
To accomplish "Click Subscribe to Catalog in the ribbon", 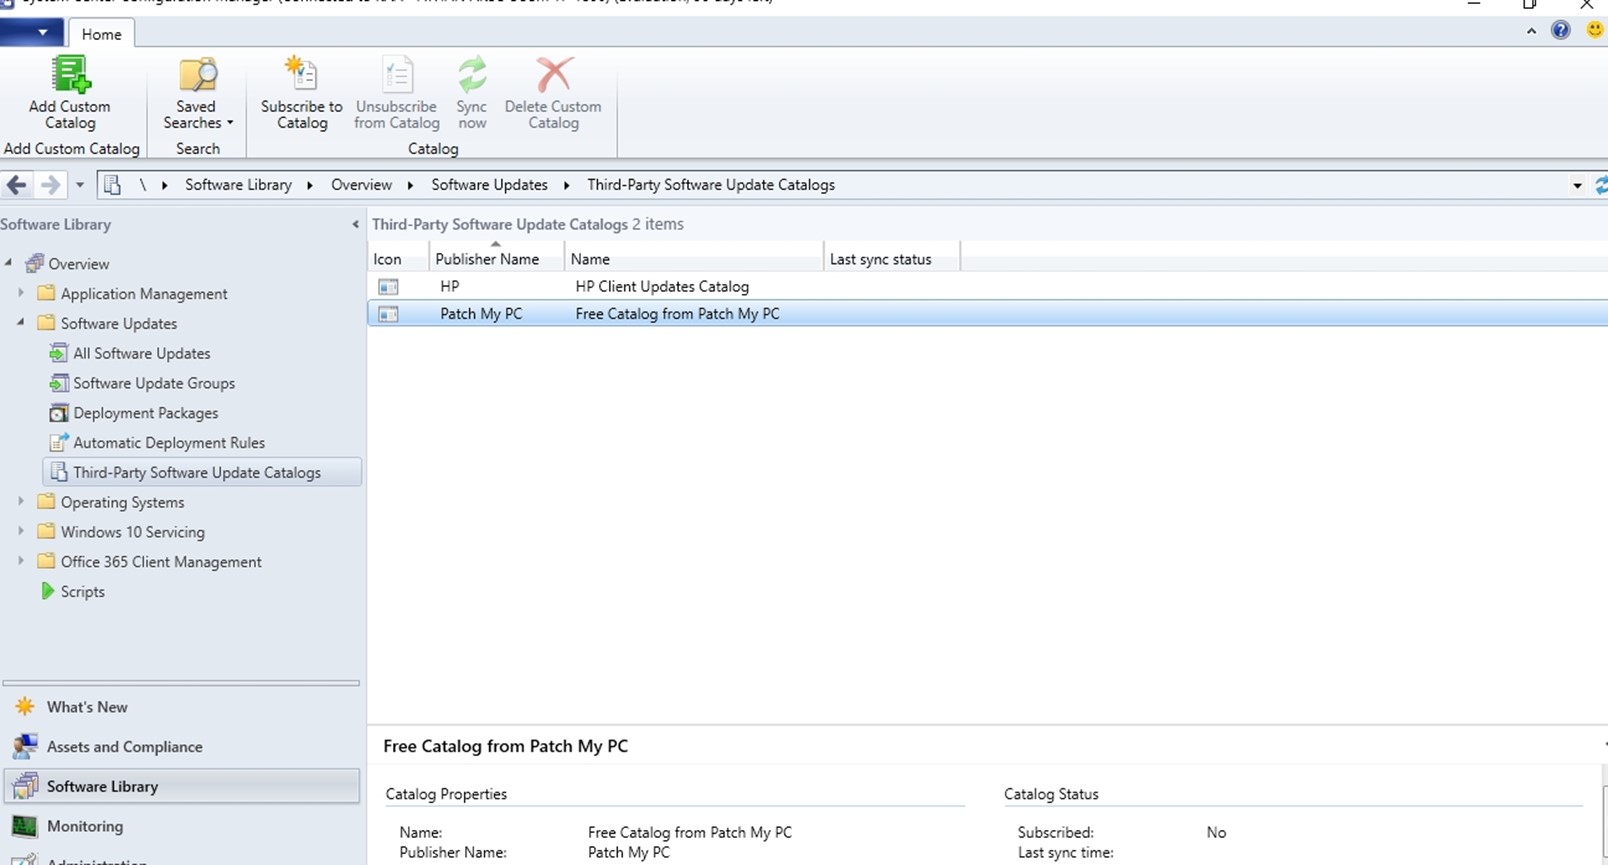I will pyautogui.click(x=301, y=93).
